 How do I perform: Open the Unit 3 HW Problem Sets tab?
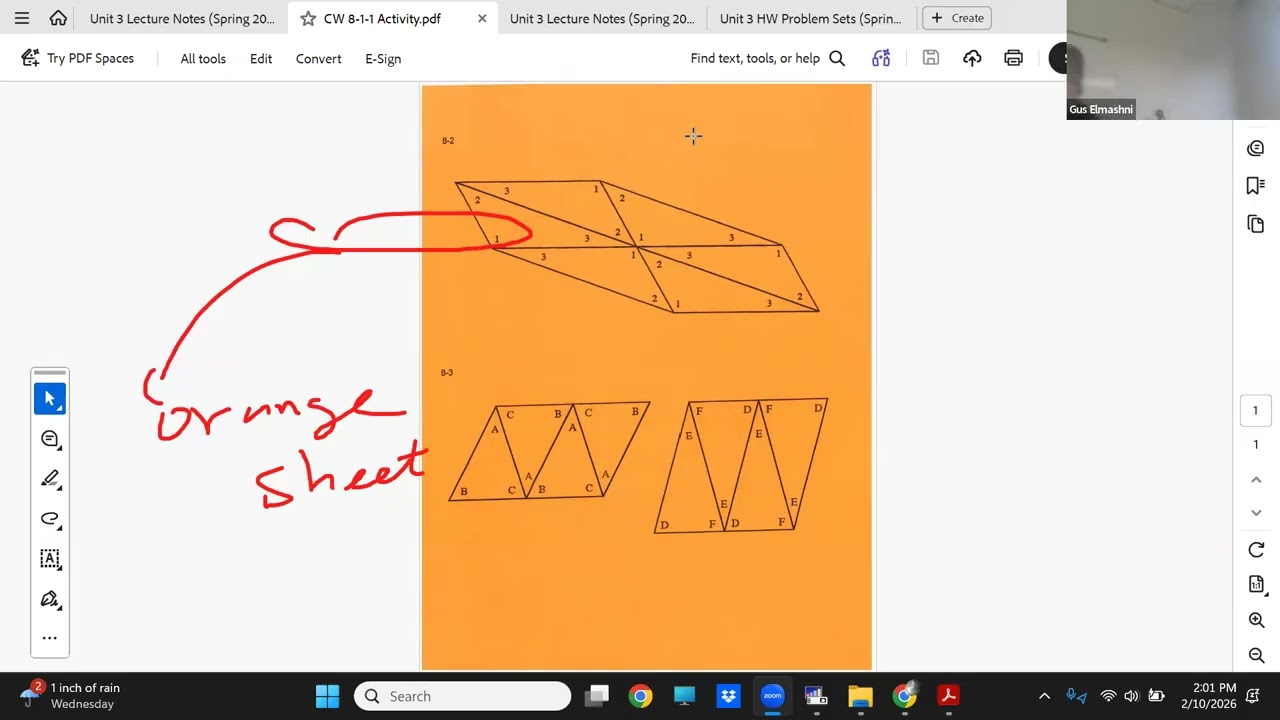[x=810, y=18]
